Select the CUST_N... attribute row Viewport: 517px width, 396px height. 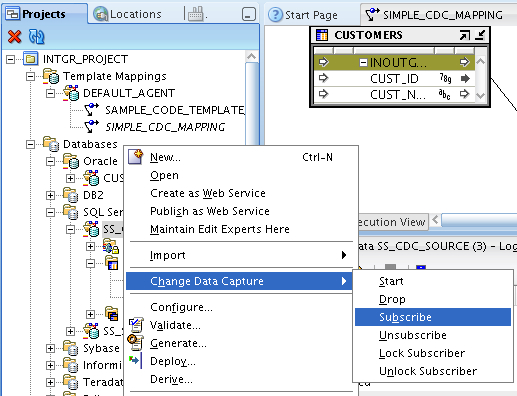(x=394, y=95)
